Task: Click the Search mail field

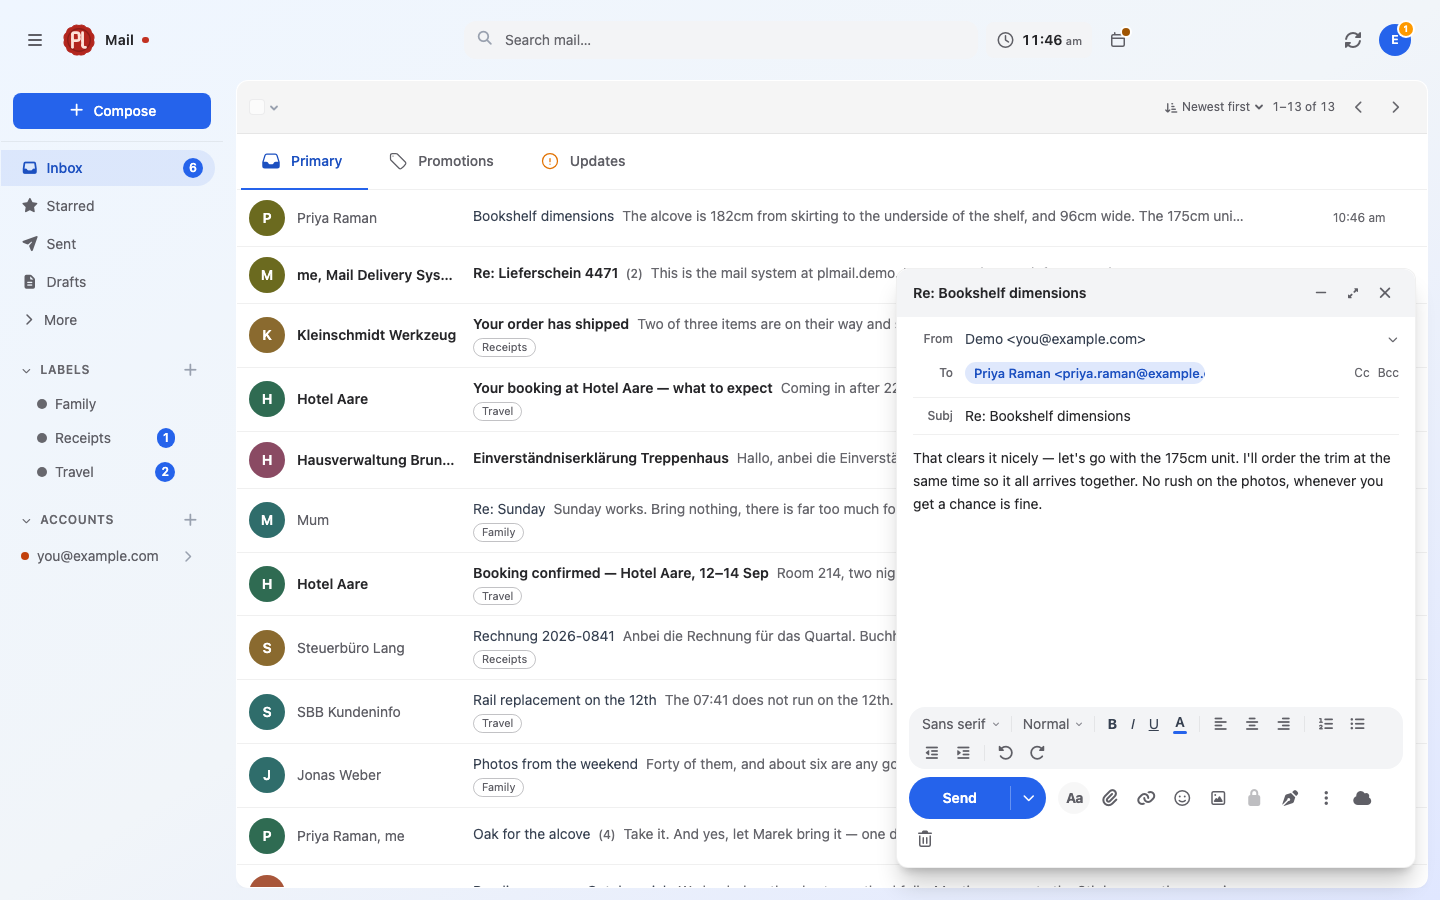Action: coord(725,40)
